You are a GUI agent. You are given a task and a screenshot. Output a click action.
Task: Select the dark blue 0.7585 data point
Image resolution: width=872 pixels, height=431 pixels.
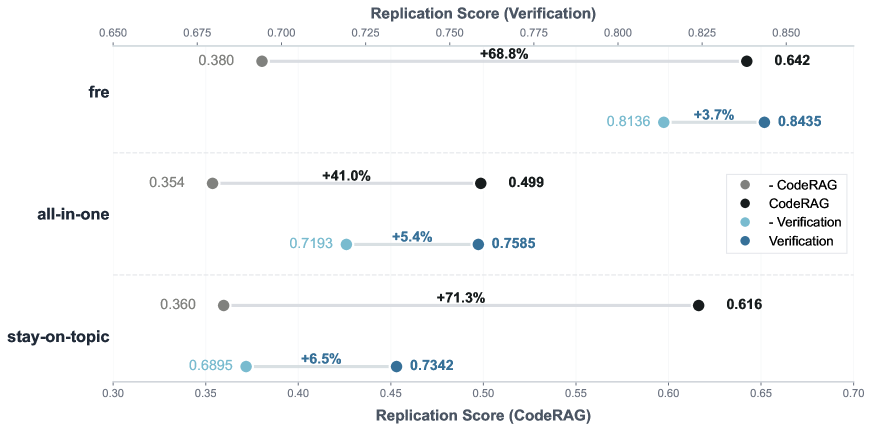click(x=478, y=244)
